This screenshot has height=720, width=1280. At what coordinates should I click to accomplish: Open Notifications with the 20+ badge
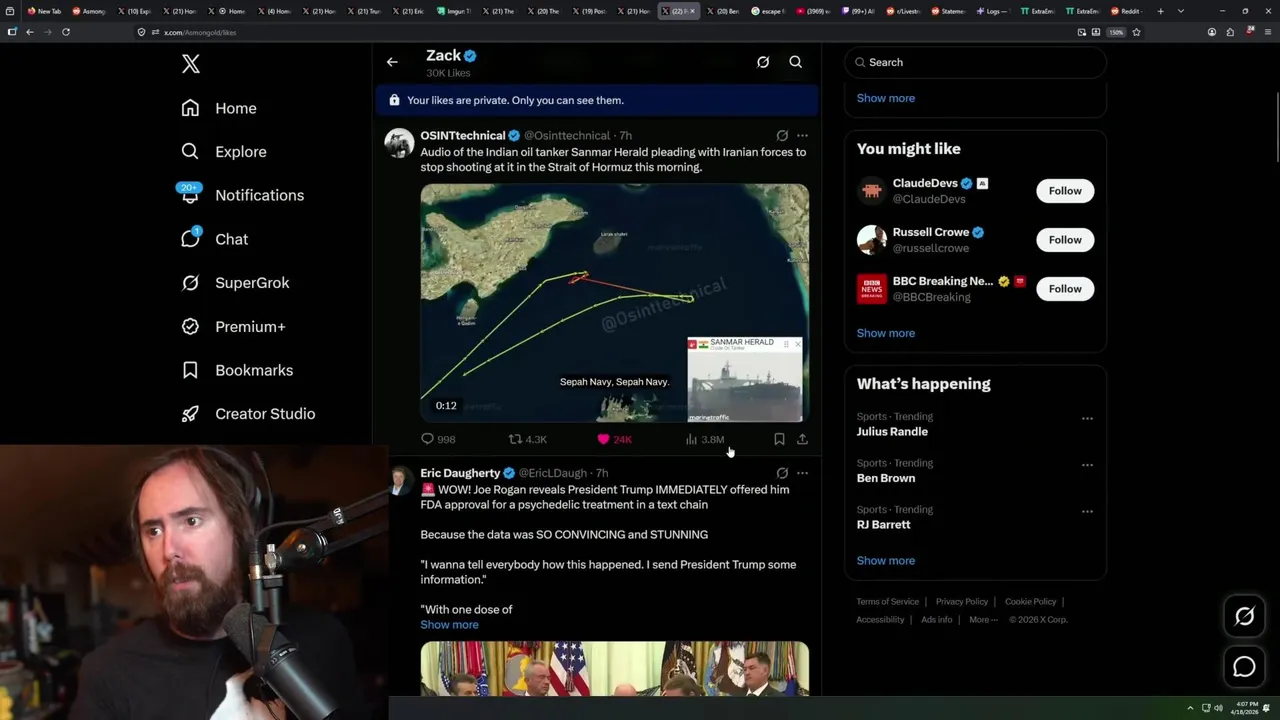click(242, 195)
